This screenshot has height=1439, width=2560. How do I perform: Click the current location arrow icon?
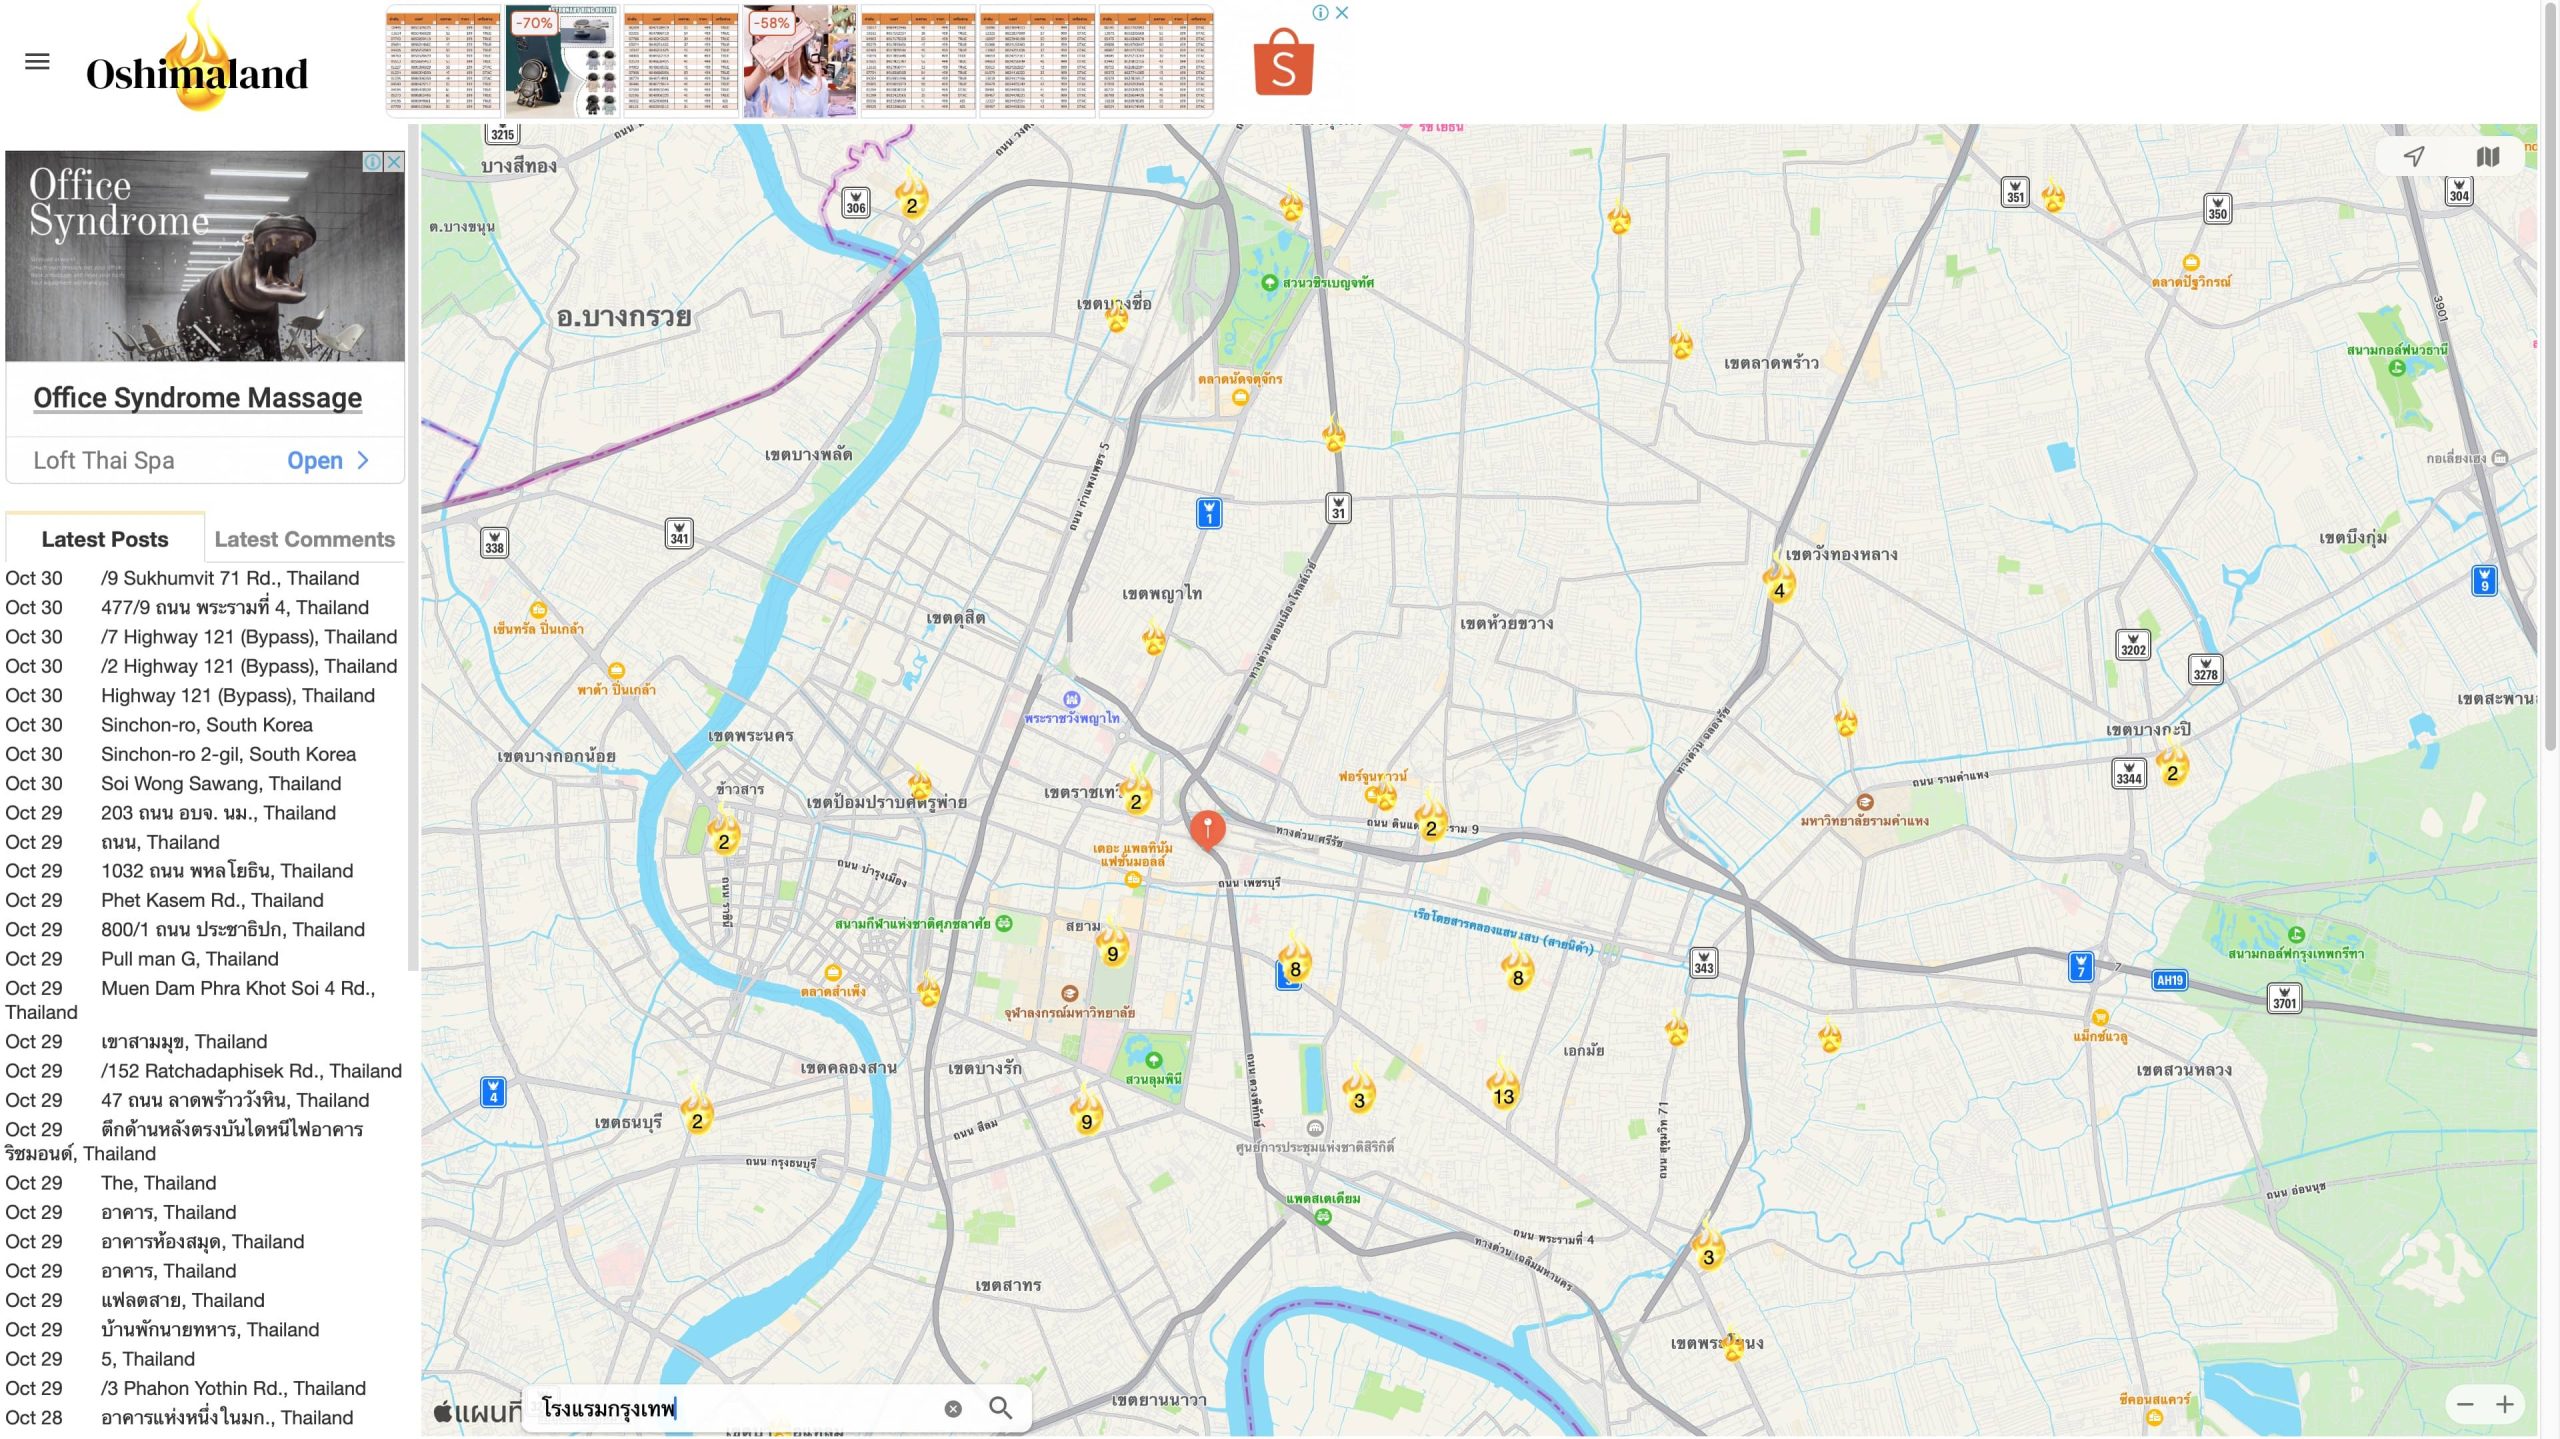point(2414,156)
